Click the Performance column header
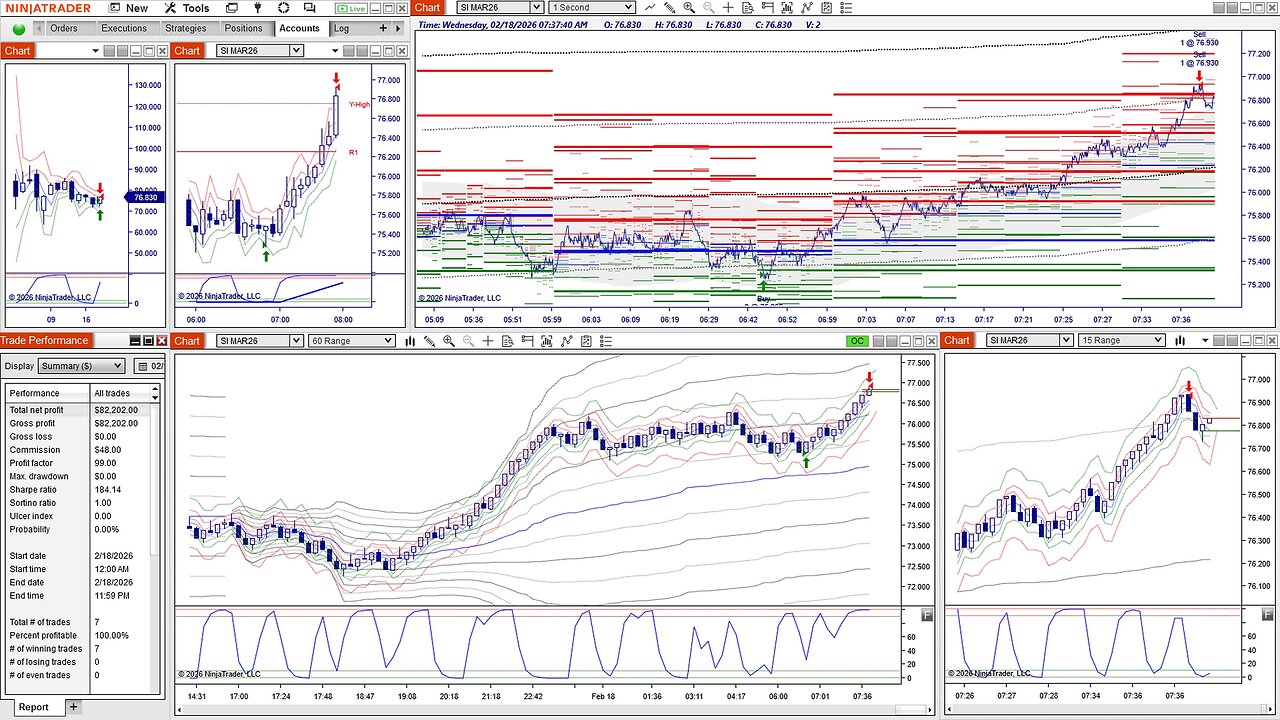The width and height of the screenshot is (1280, 720). pyautogui.click(x=46, y=393)
